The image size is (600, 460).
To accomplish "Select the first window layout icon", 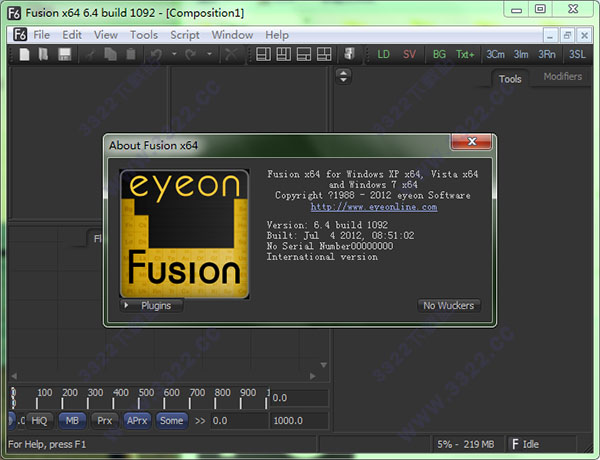I will pyautogui.click(x=263, y=54).
